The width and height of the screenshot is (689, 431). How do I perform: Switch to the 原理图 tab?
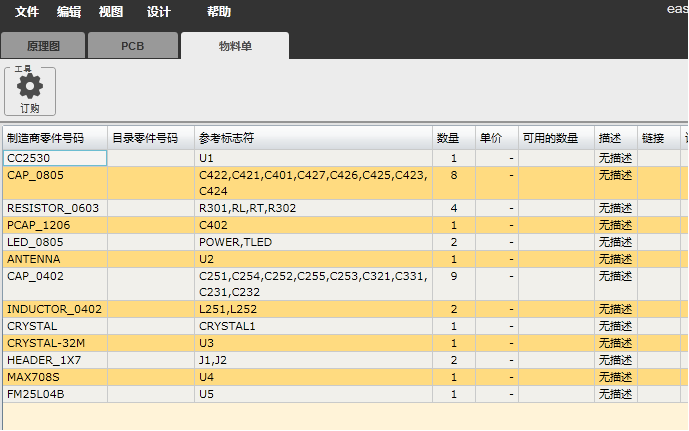click(x=43, y=45)
